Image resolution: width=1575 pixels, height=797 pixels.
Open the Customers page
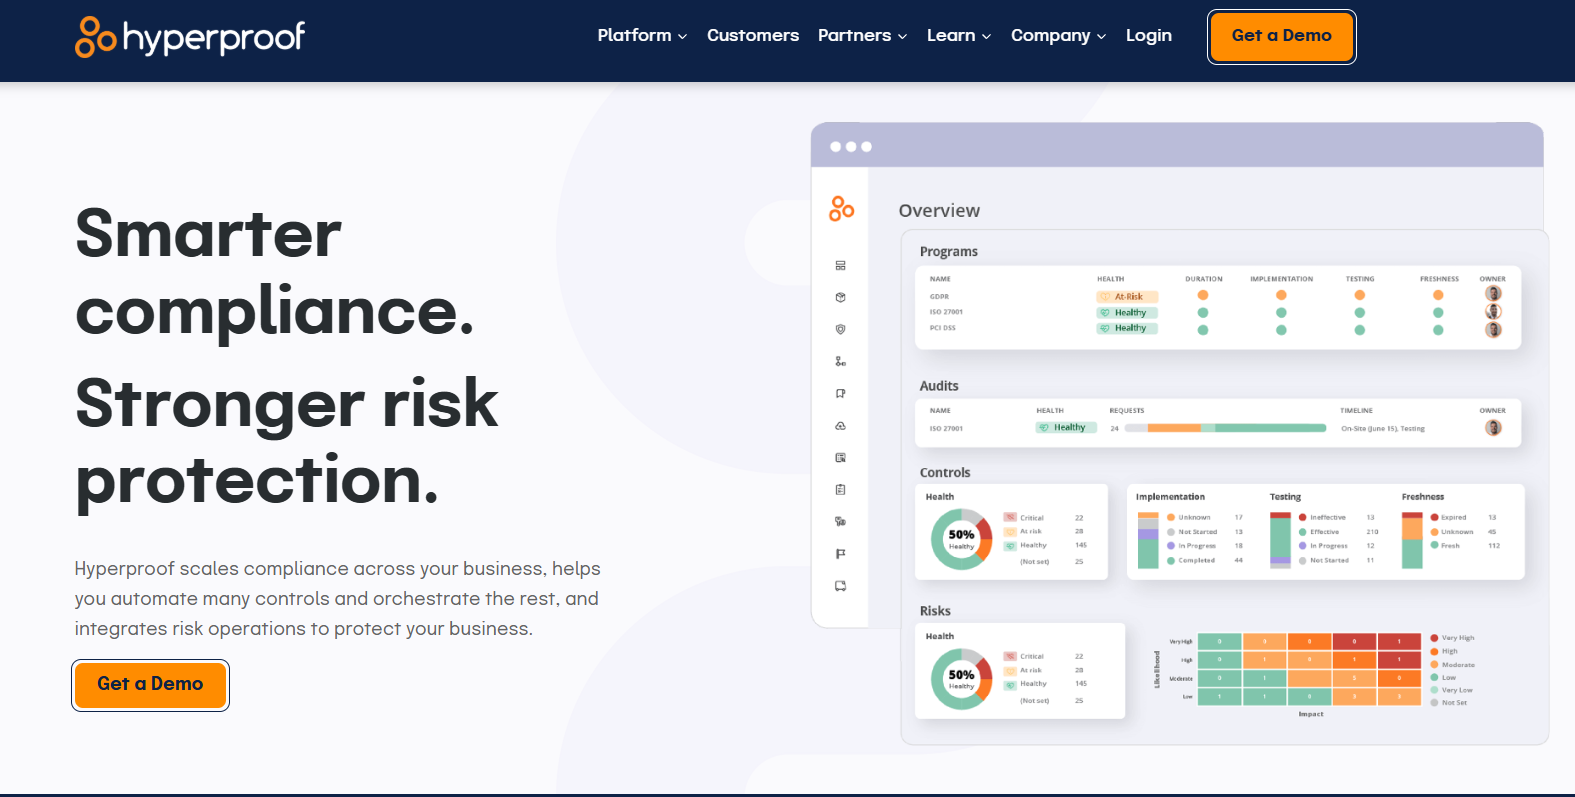(x=753, y=35)
